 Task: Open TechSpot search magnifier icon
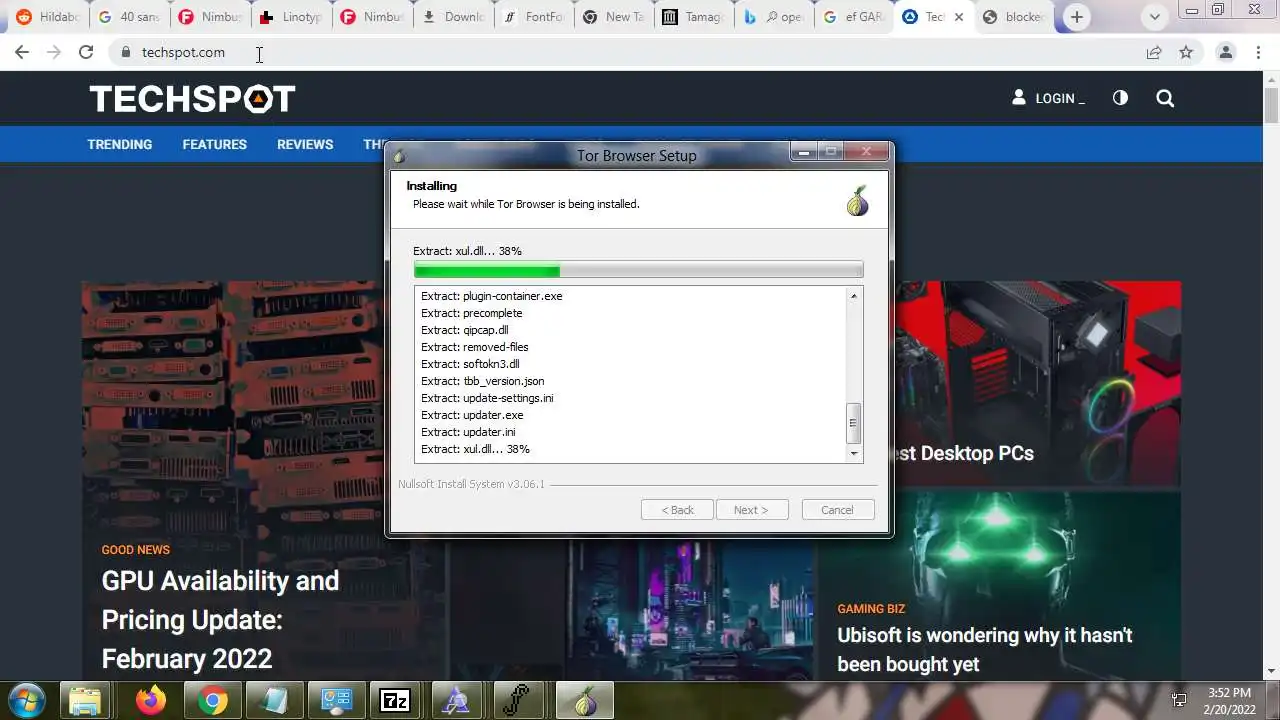1165,98
